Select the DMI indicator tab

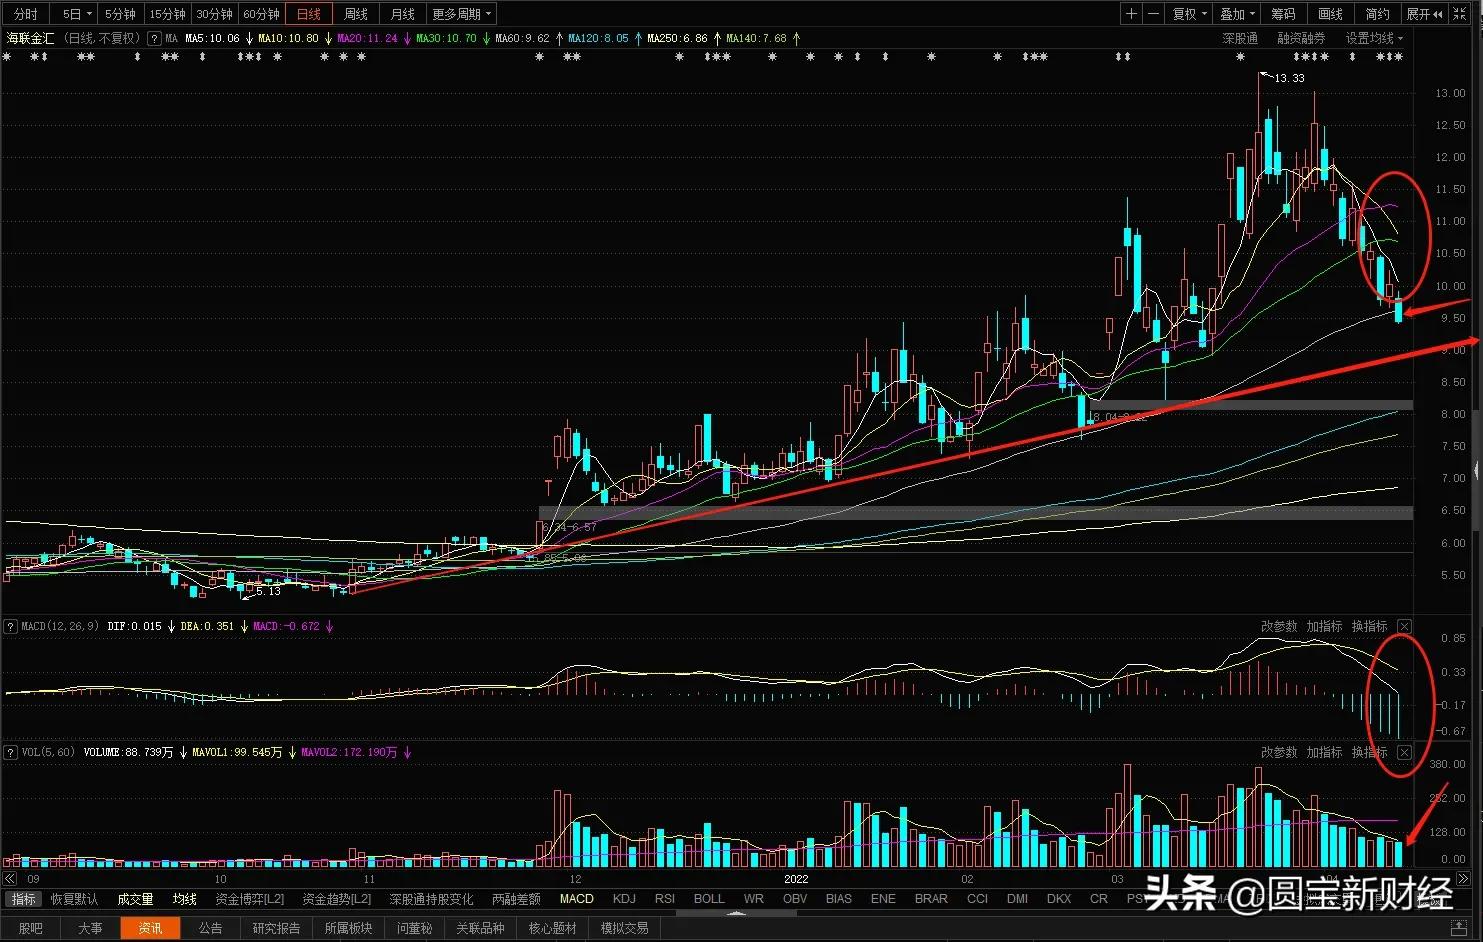coord(1017,899)
